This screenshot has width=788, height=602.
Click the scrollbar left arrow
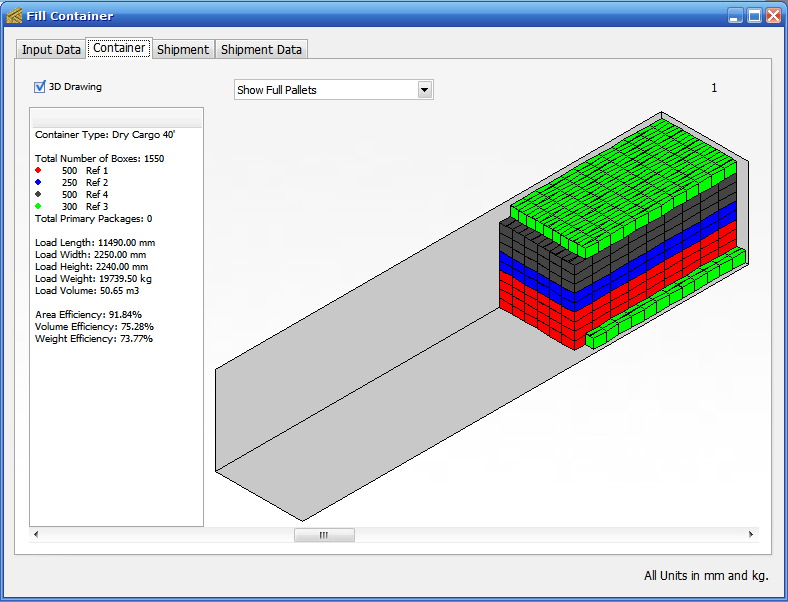(36, 535)
